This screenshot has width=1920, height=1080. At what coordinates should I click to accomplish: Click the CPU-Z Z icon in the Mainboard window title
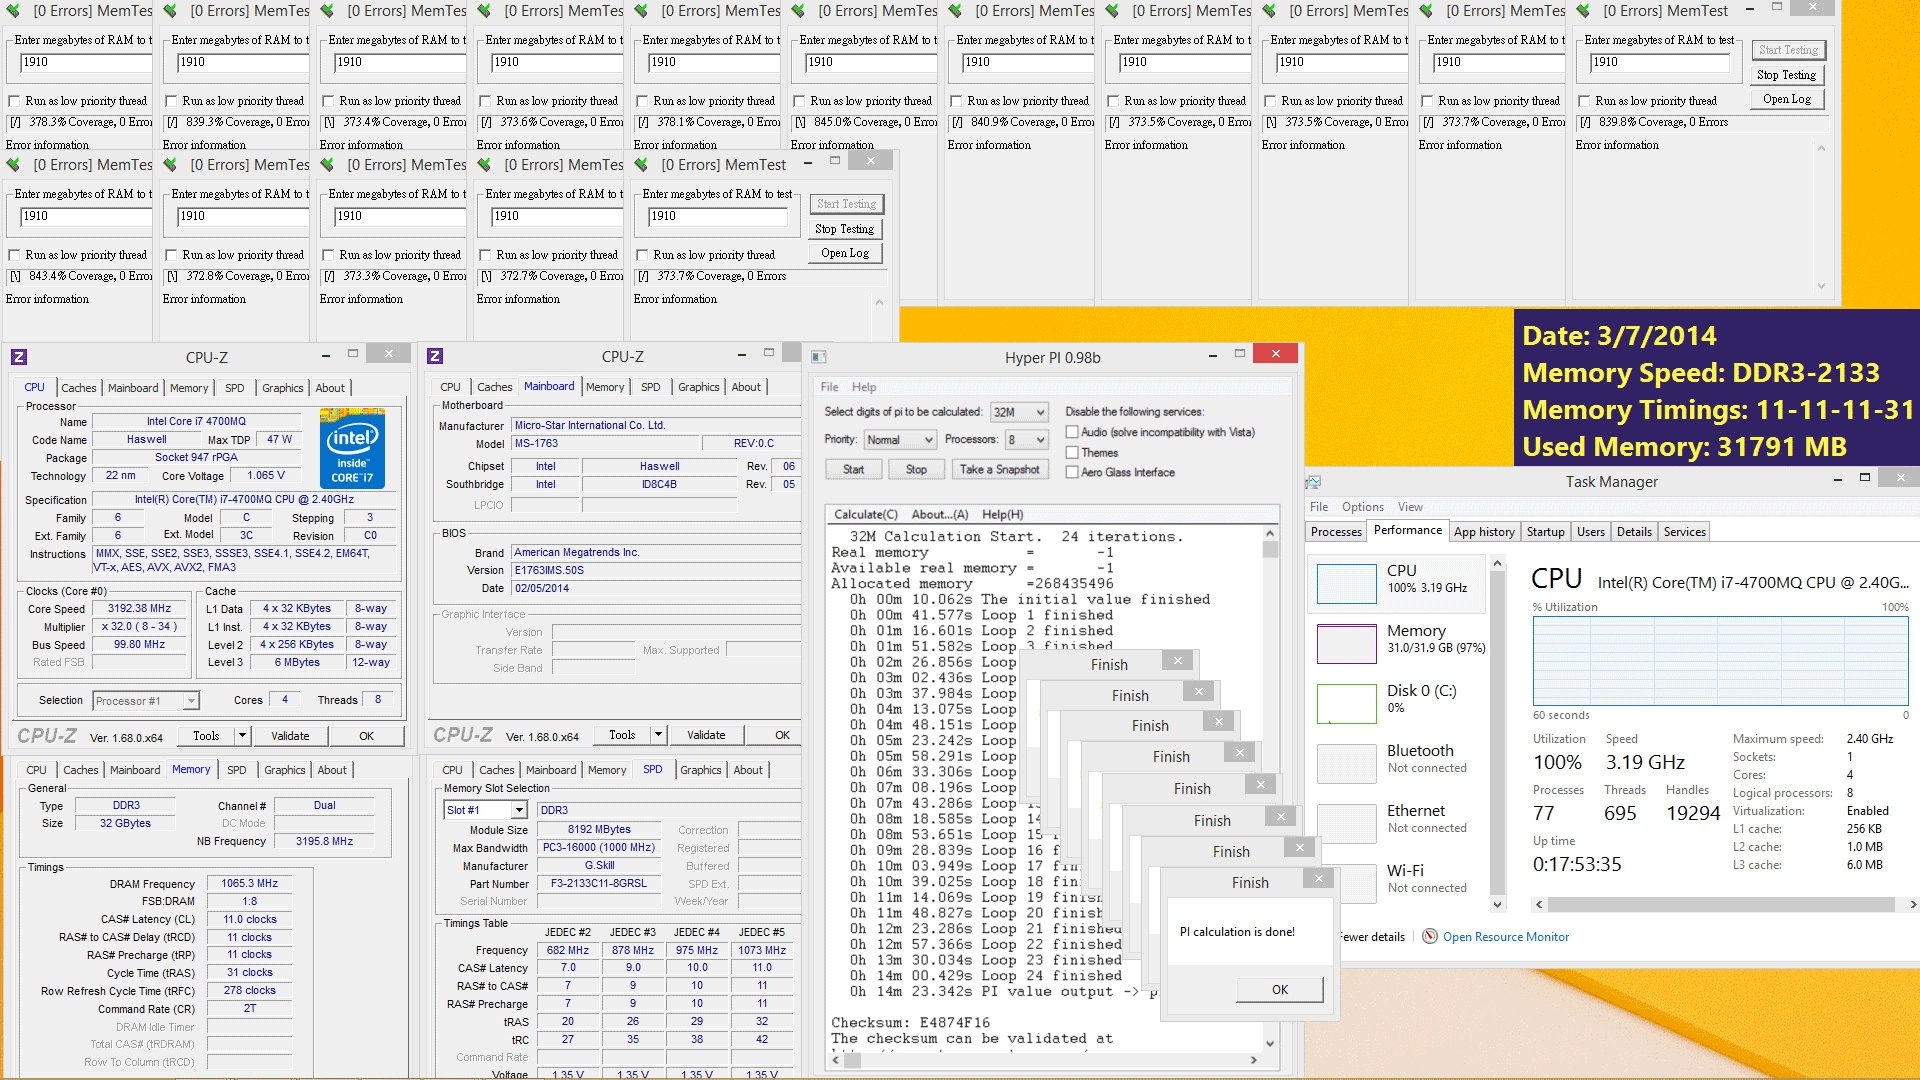click(x=434, y=356)
